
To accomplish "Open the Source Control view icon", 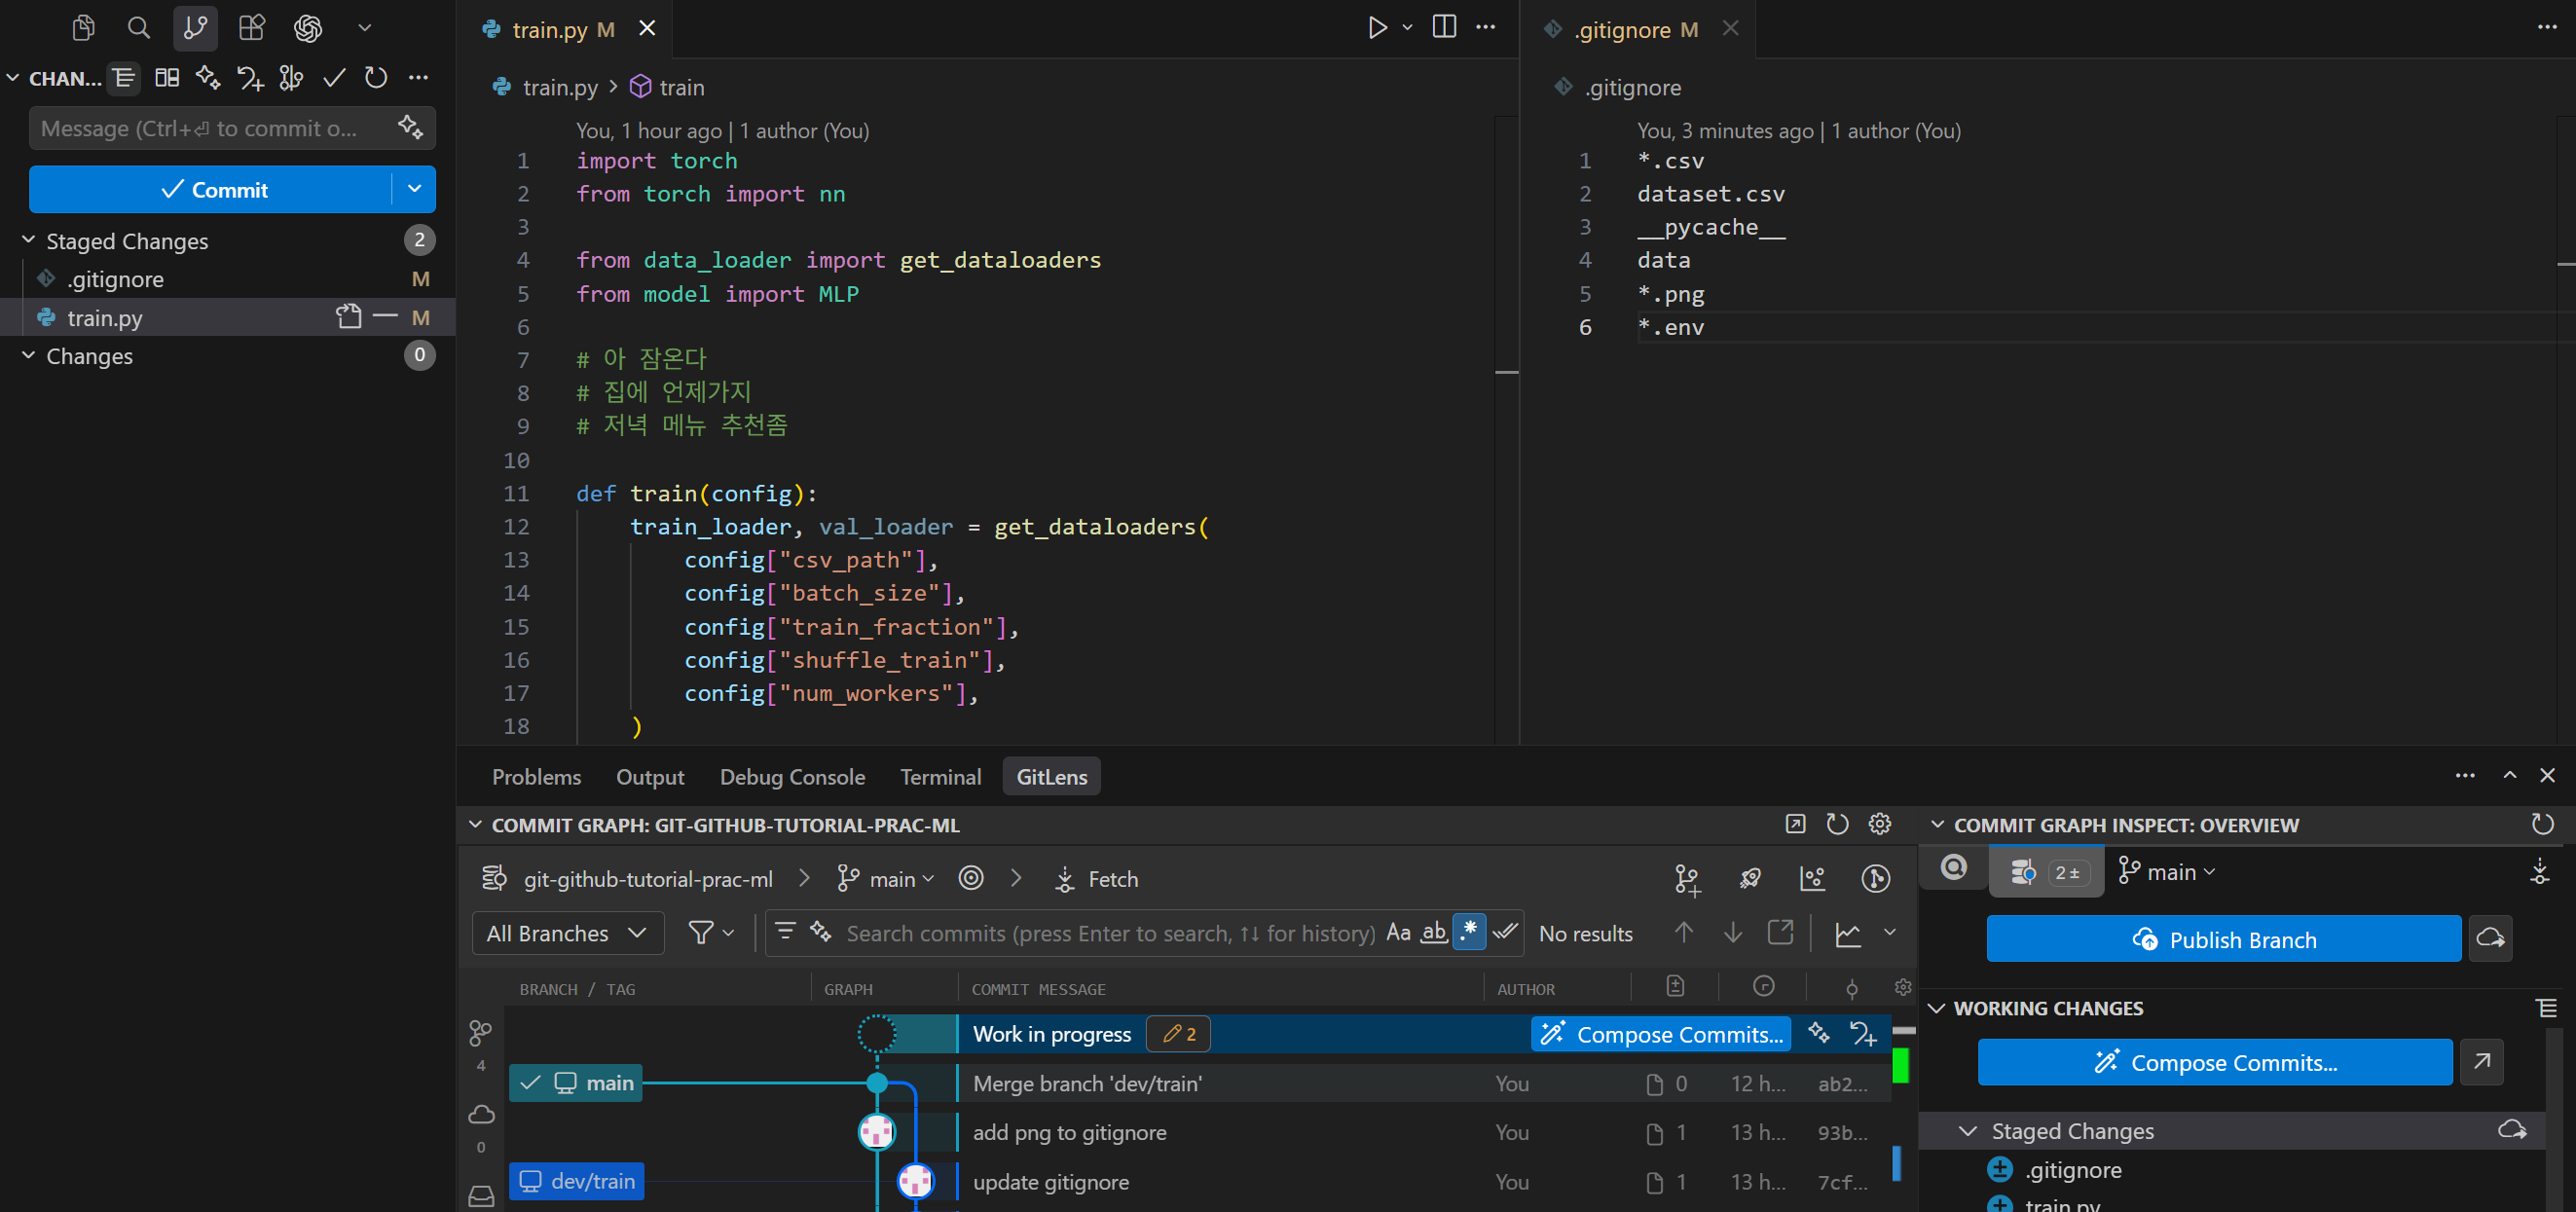I will pyautogui.click(x=195, y=28).
